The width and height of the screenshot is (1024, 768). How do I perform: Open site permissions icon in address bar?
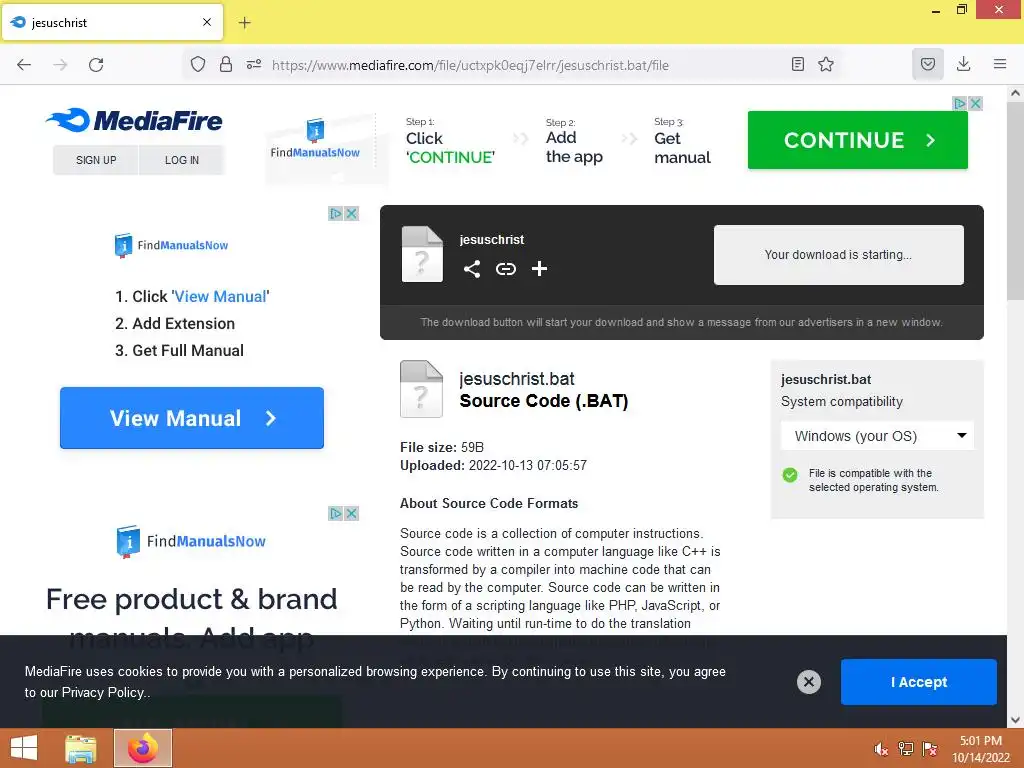[x=254, y=64]
